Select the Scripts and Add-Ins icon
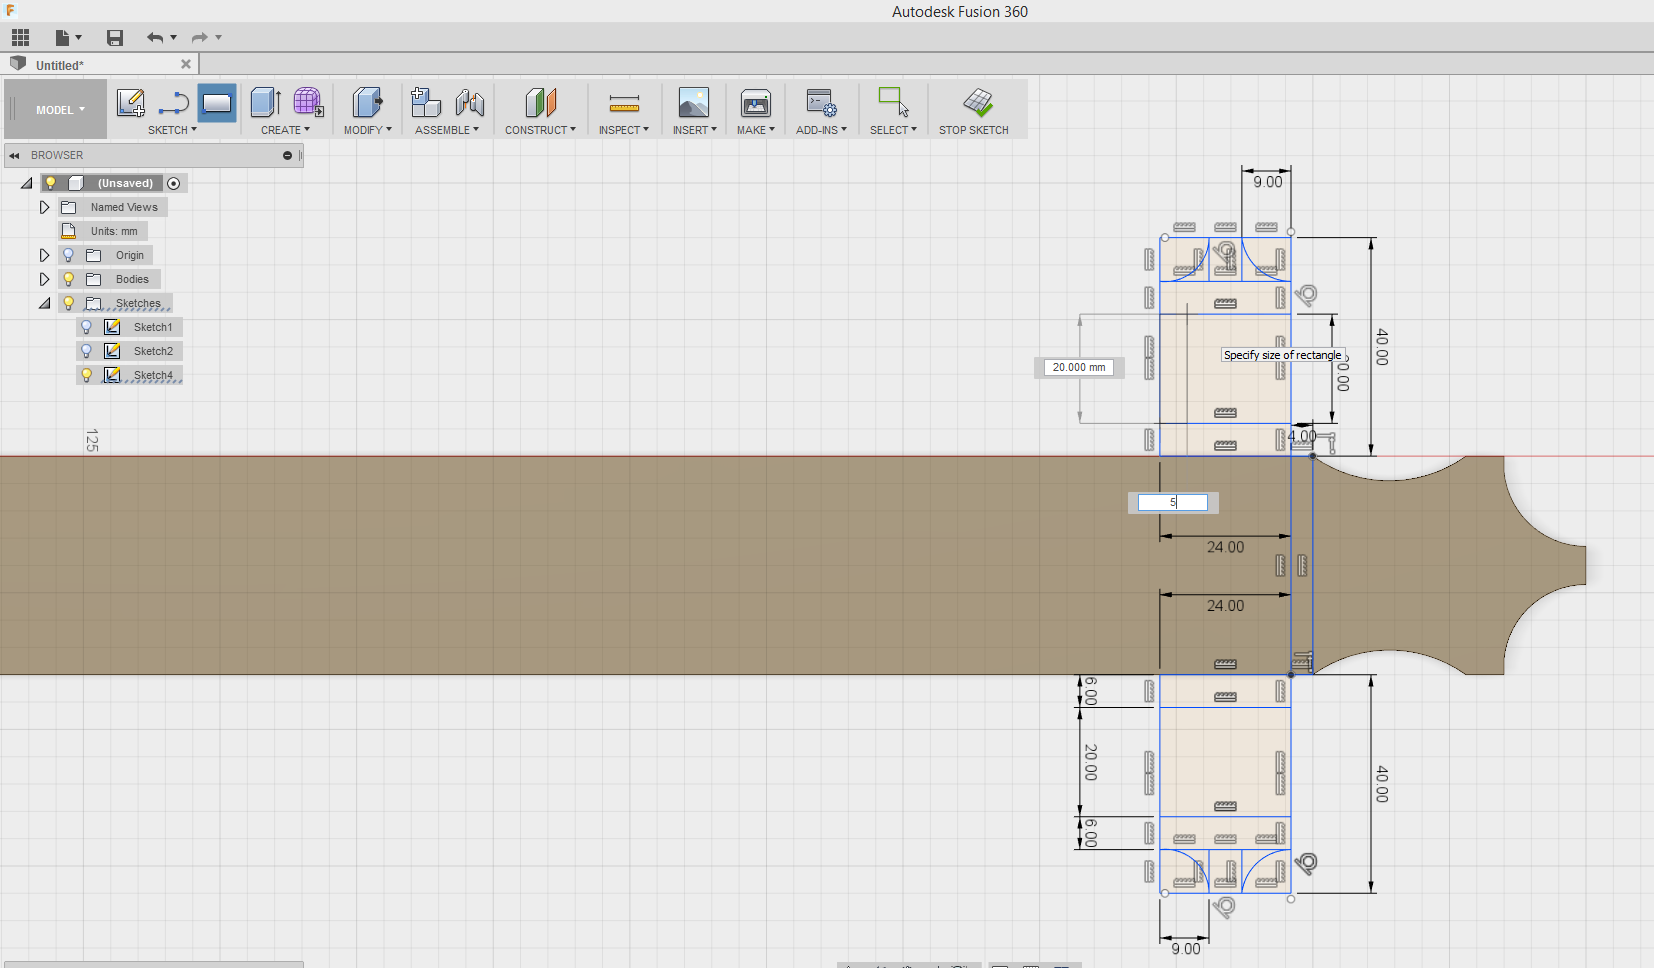This screenshot has width=1654, height=968. (x=822, y=102)
